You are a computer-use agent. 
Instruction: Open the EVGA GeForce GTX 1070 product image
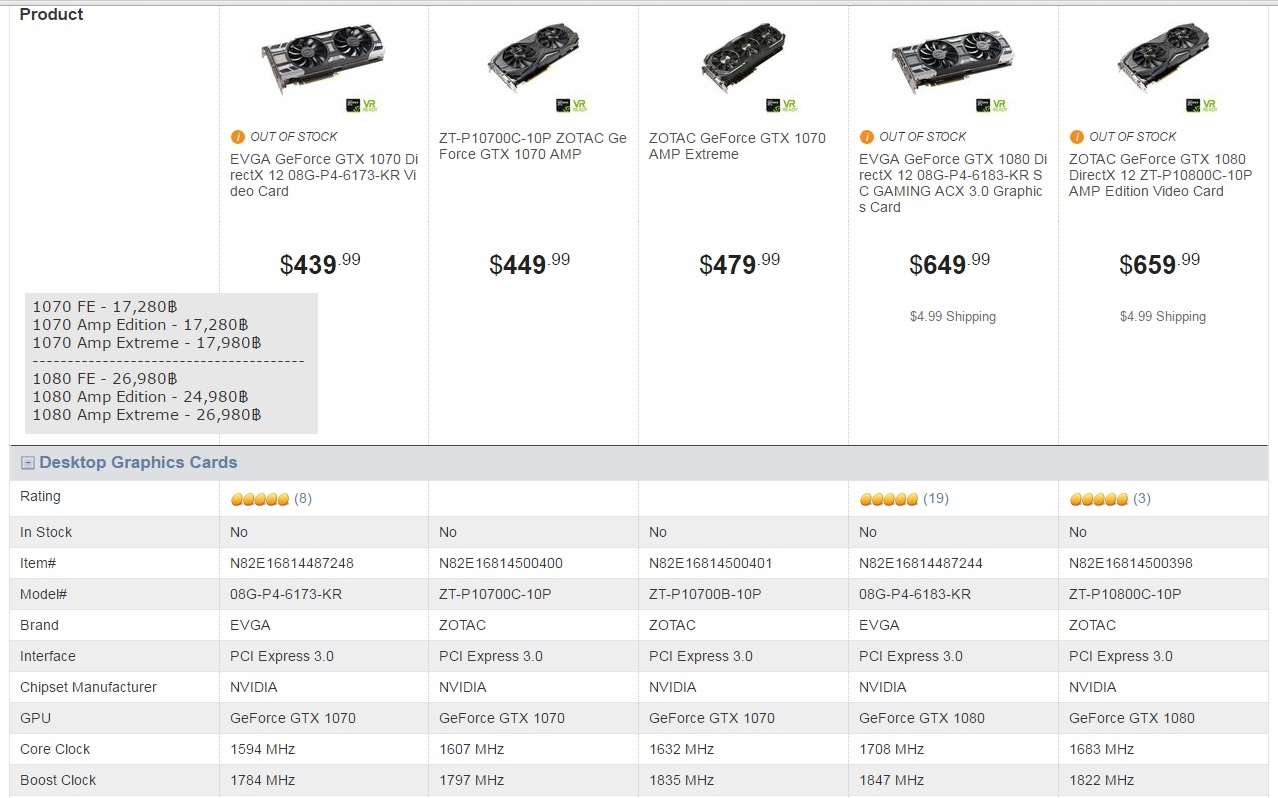[x=320, y=55]
